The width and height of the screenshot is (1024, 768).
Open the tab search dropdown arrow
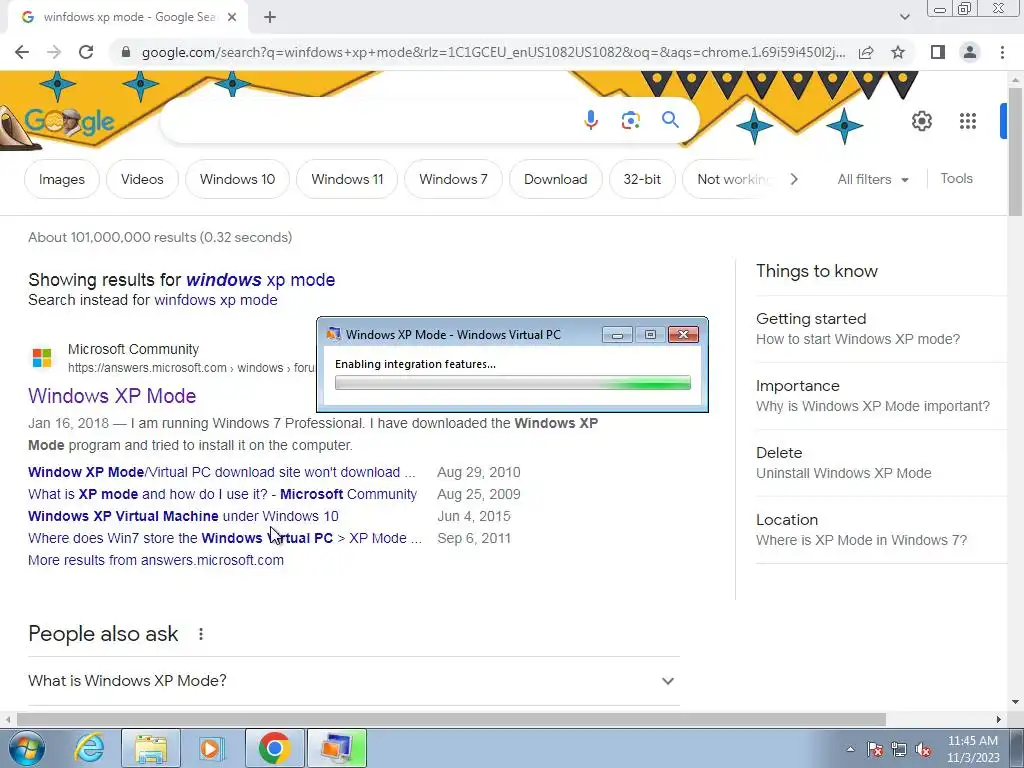[x=904, y=17]
